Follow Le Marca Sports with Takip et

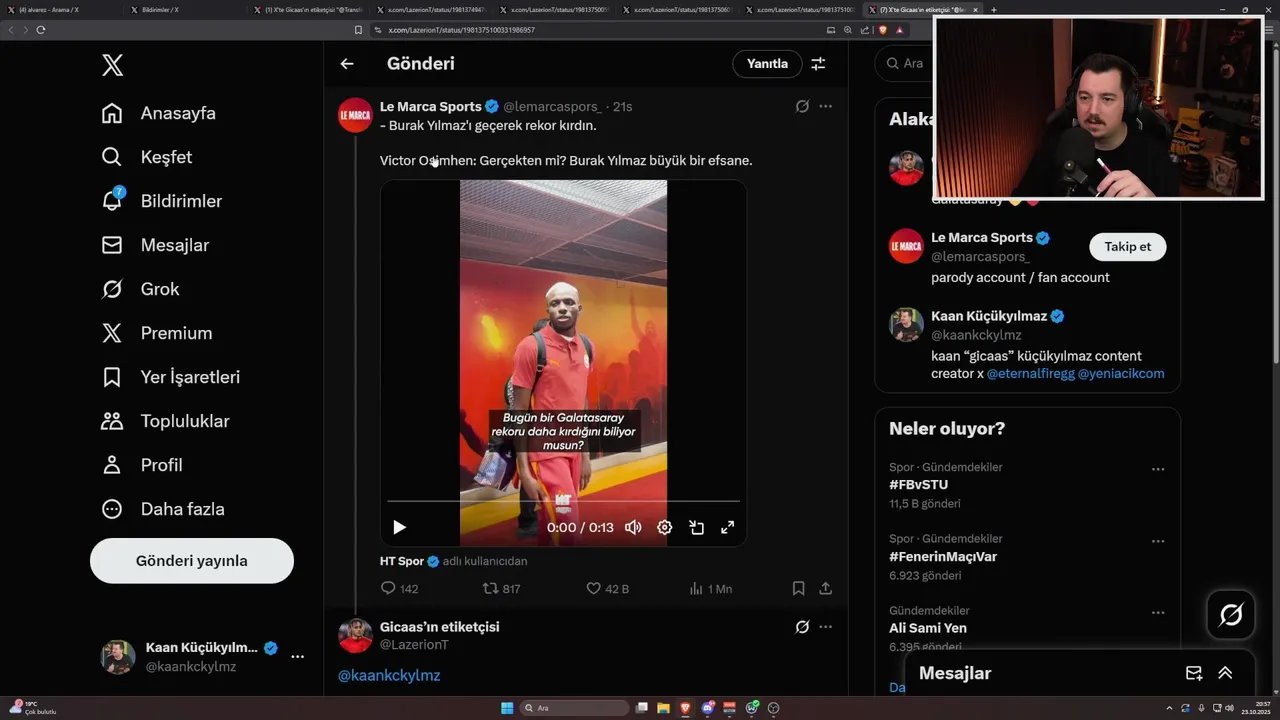(x=1127, y=247)
